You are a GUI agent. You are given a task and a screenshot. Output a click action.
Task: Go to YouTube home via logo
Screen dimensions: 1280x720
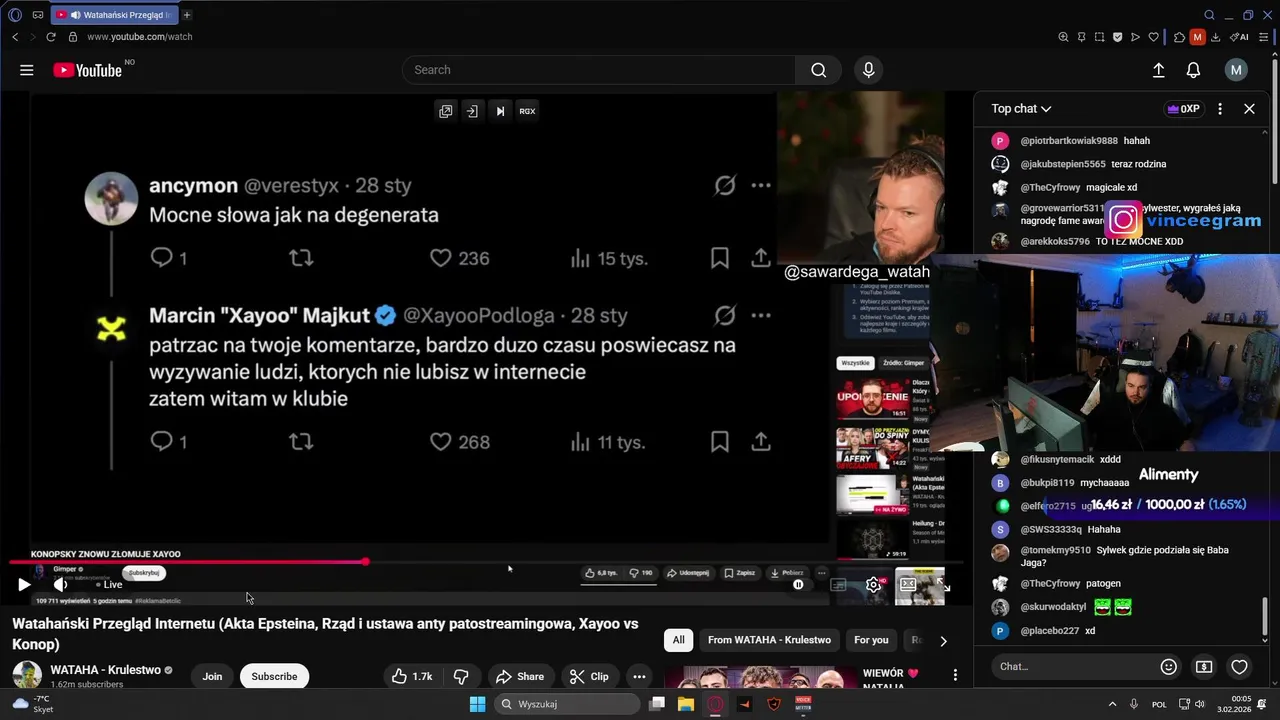(x=88, y=70)
